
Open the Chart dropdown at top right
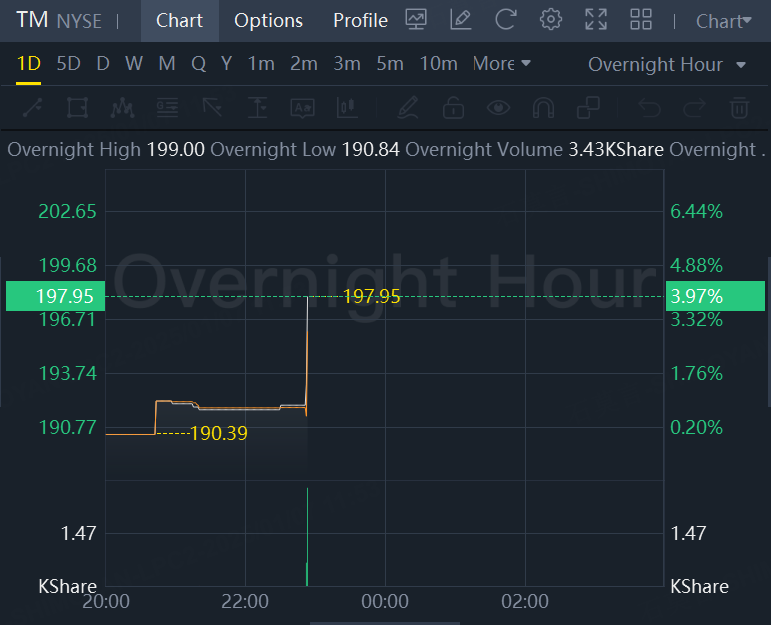coord(724,21)
